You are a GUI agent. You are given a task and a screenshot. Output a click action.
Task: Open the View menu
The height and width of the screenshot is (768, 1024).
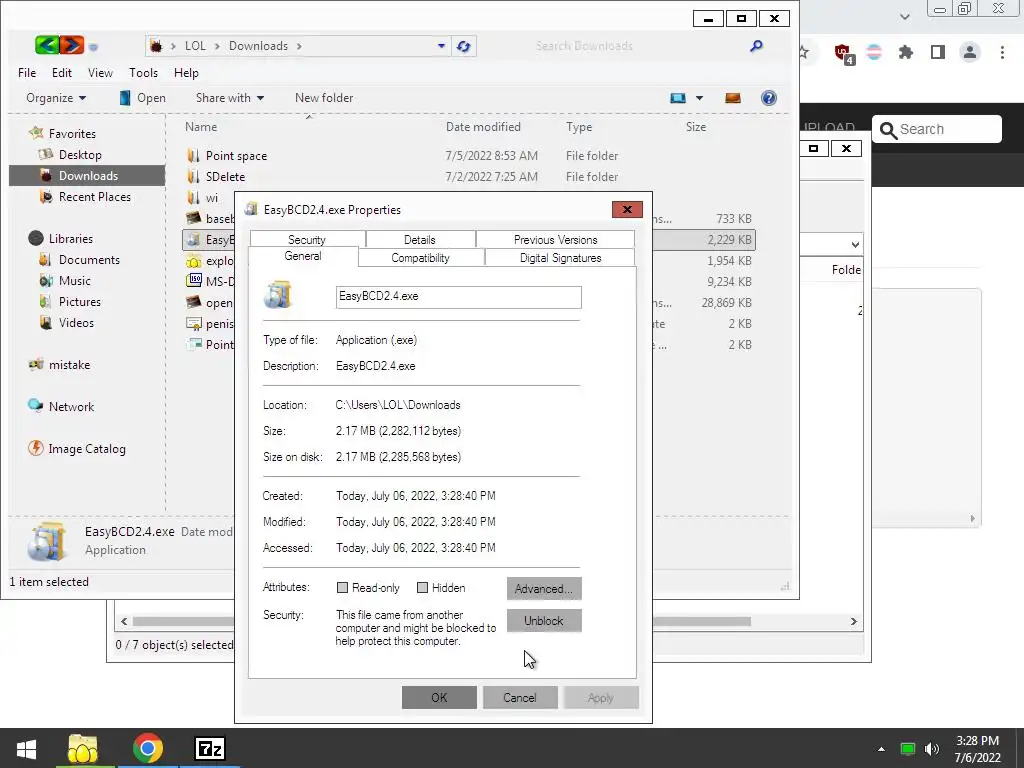click(x=100, y=72)
